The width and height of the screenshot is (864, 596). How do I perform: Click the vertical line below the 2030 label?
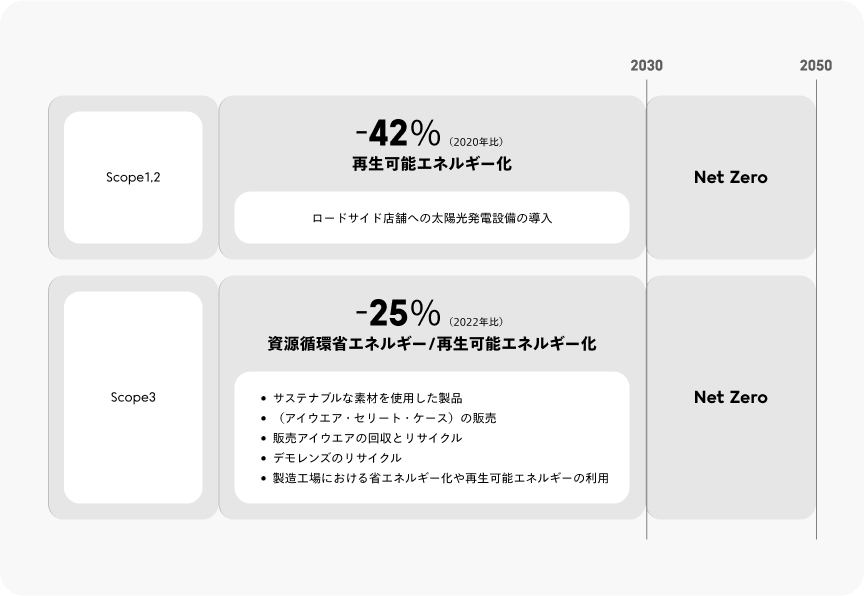(647, 300)
